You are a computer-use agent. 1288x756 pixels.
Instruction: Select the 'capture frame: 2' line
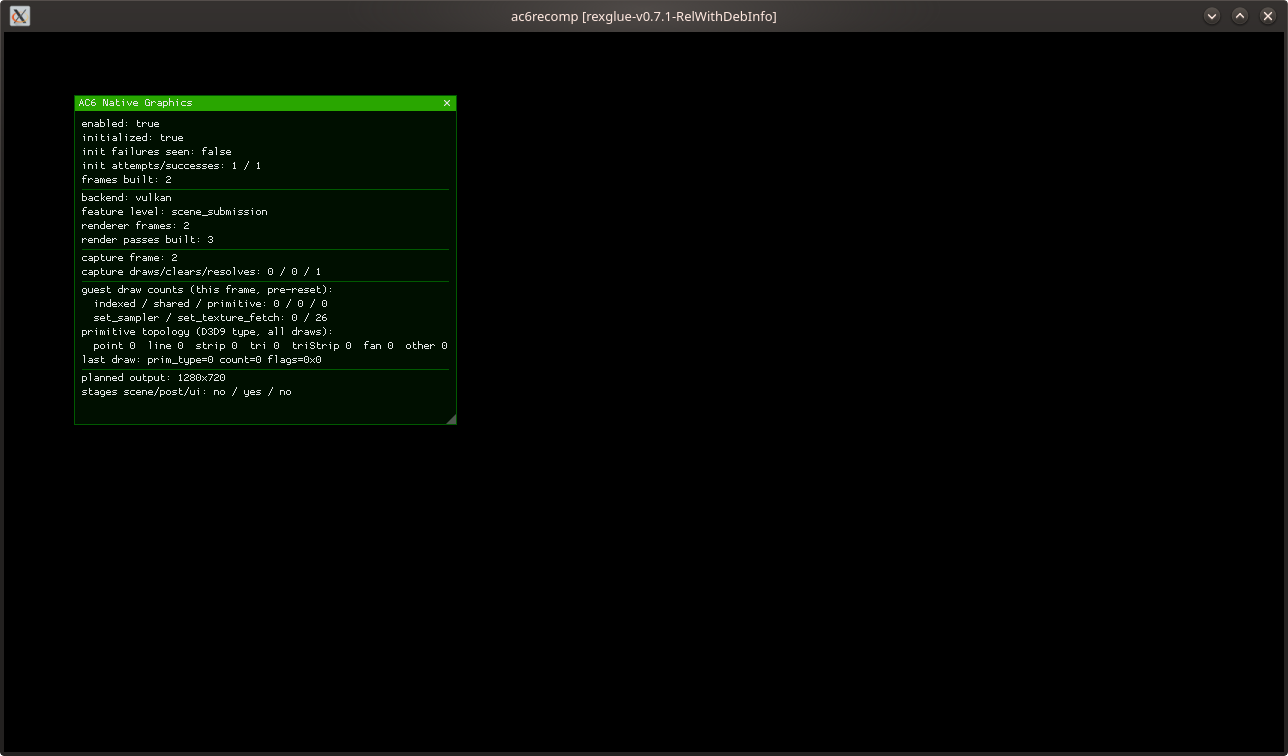tap(129, 258)
